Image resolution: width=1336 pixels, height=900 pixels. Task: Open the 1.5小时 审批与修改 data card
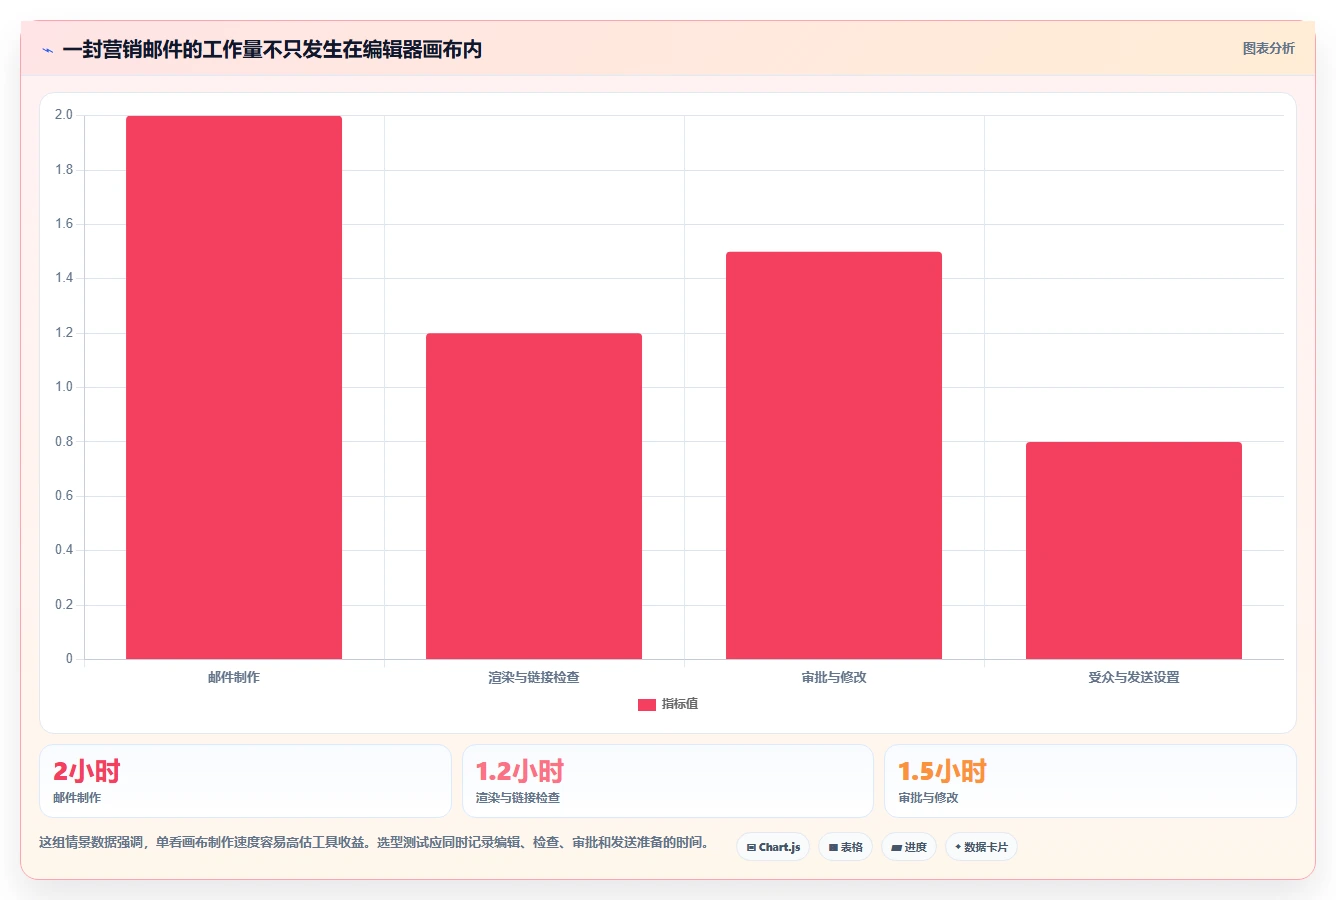coord(1090,781)
